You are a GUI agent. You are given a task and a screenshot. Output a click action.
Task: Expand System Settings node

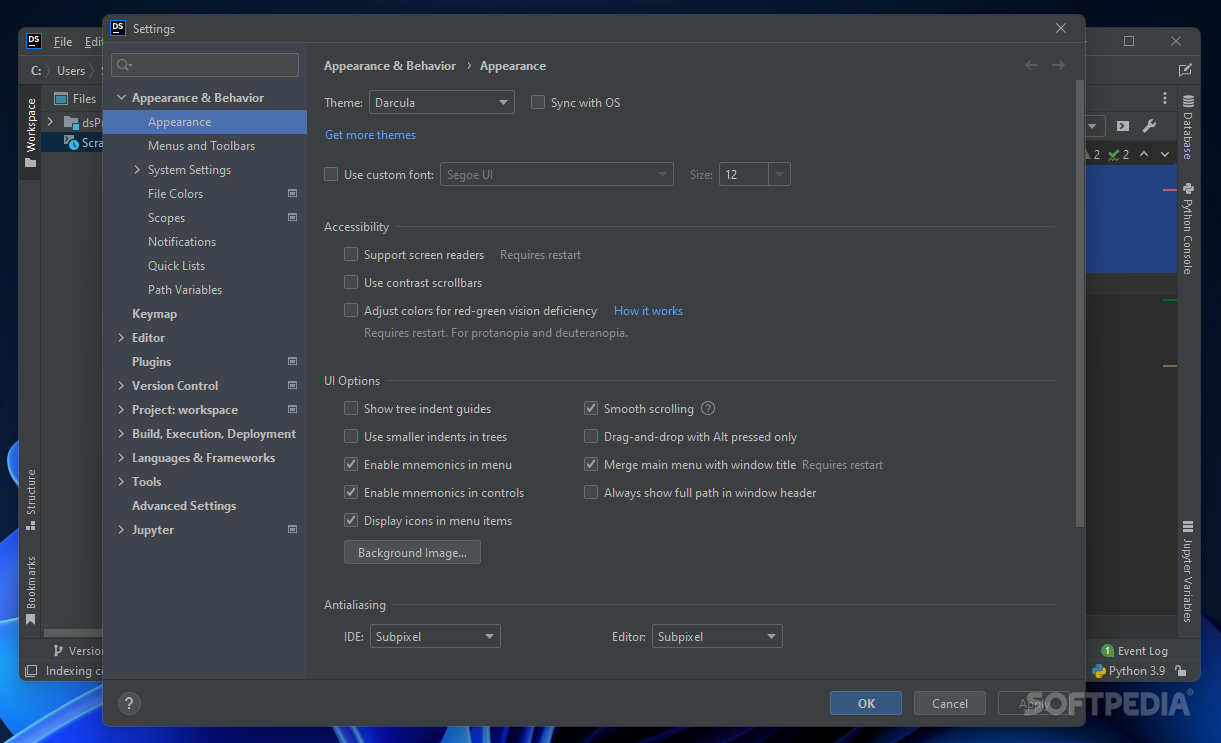click(x=137, y=169)
